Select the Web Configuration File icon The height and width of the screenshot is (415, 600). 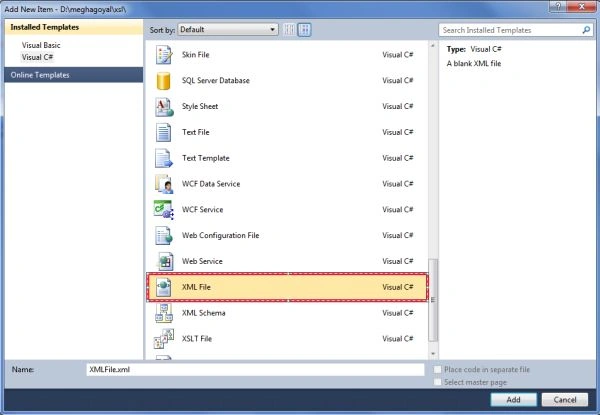(x=164, y=236)
